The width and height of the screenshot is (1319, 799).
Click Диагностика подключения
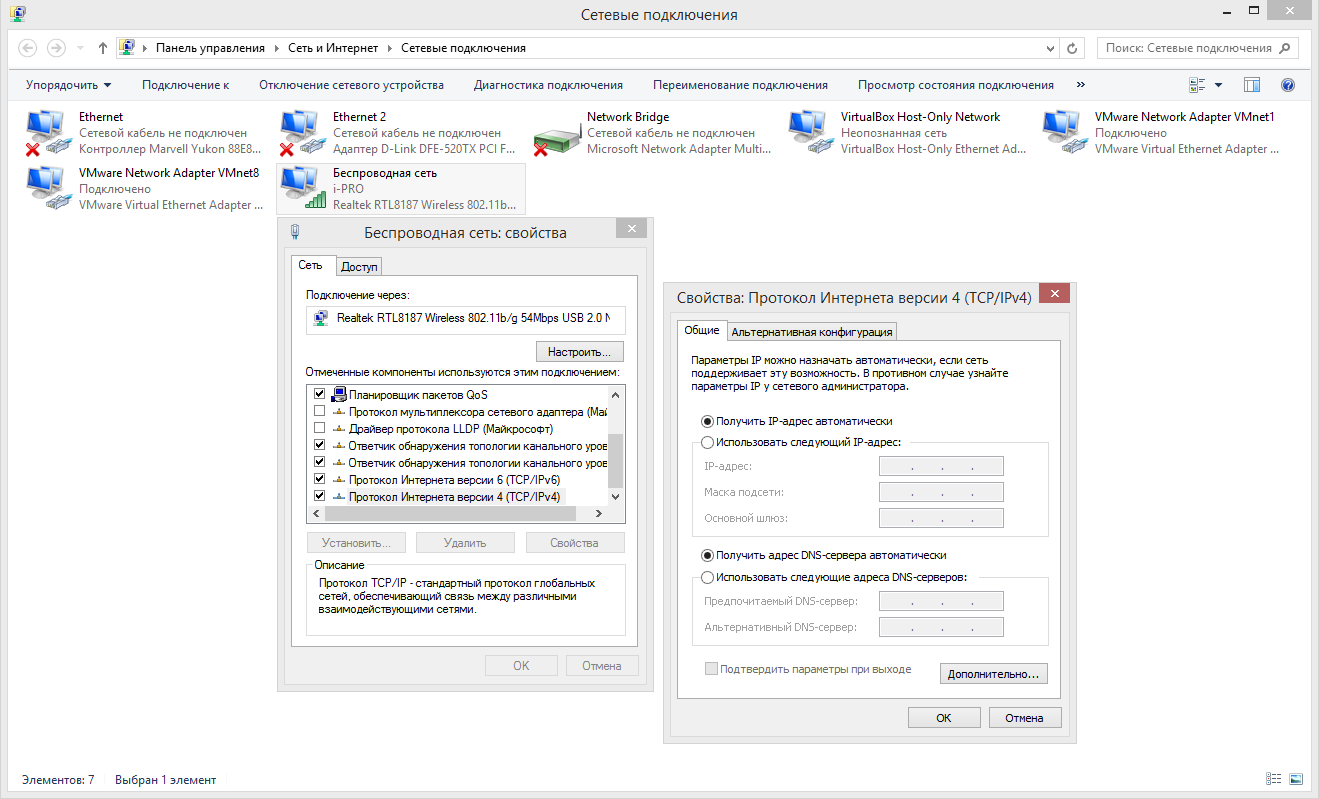click(x=549, y=85)
